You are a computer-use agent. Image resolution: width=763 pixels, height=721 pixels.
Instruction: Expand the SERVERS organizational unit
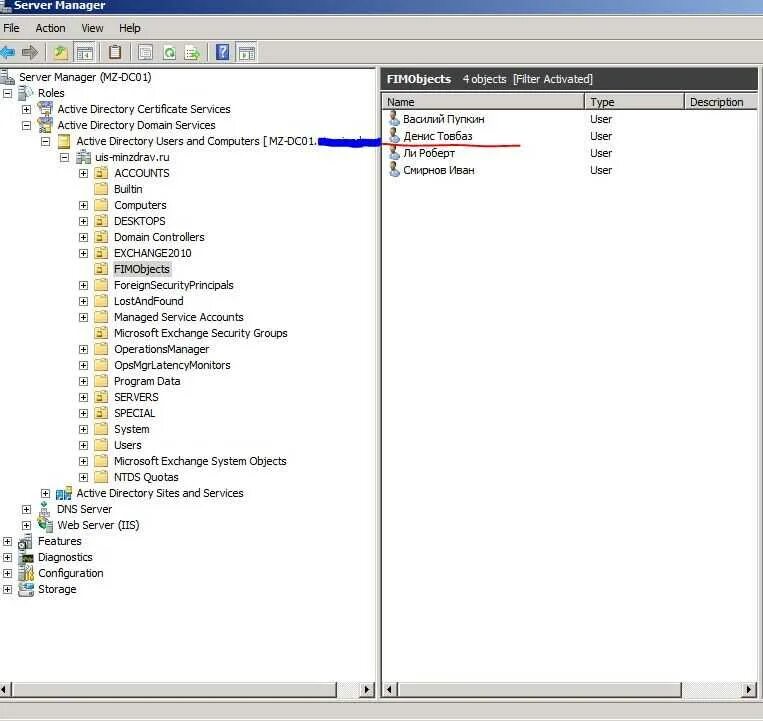(x=83, y=397)
